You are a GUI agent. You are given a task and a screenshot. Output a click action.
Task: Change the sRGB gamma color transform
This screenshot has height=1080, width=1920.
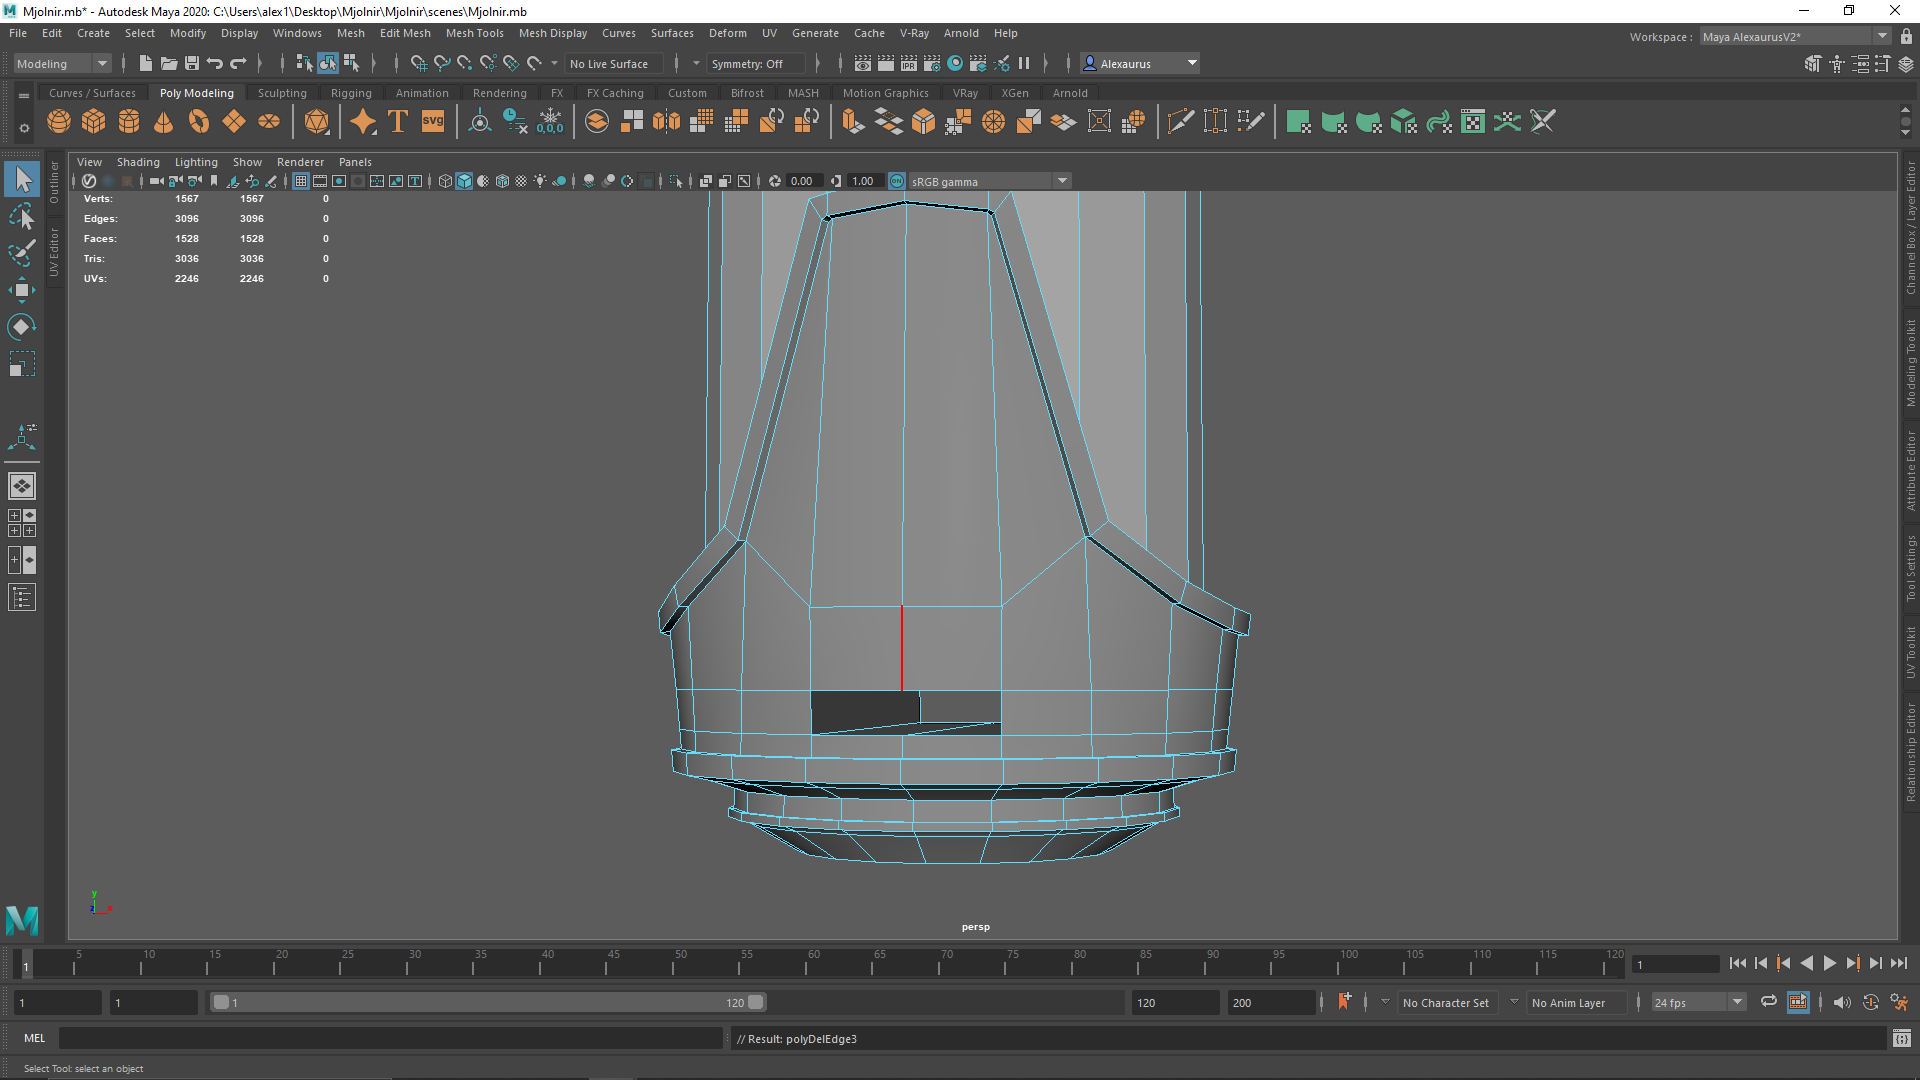pyautogui.click(x=985, y=181)
